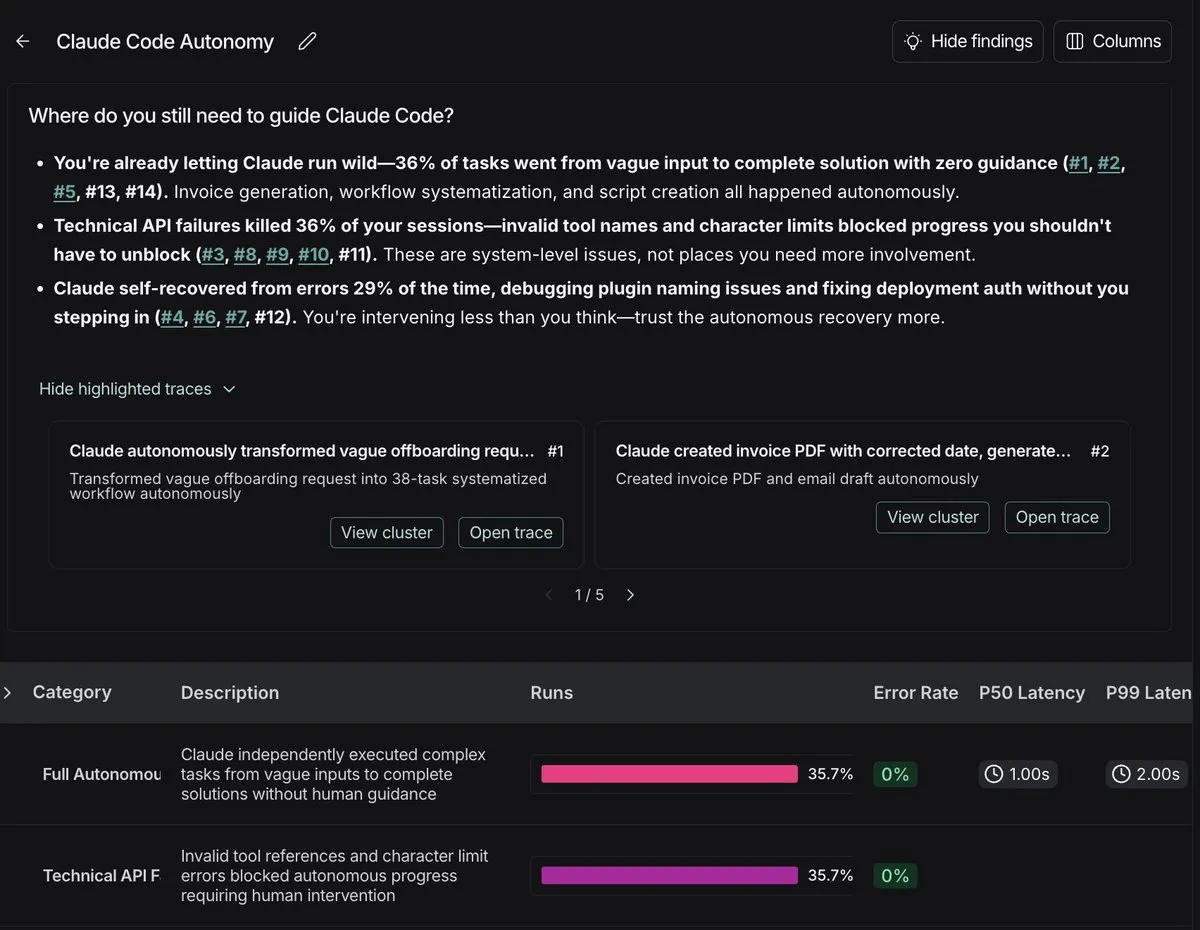Viewport: 1200px width, 930px height.
Task: Click Full Autonomous row description text
Action: coord(333,774)
